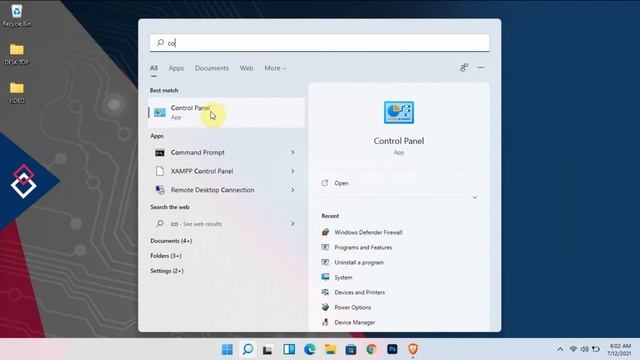
Task: Expand Folders (3+) results group
Action: [x=166, y=256]
